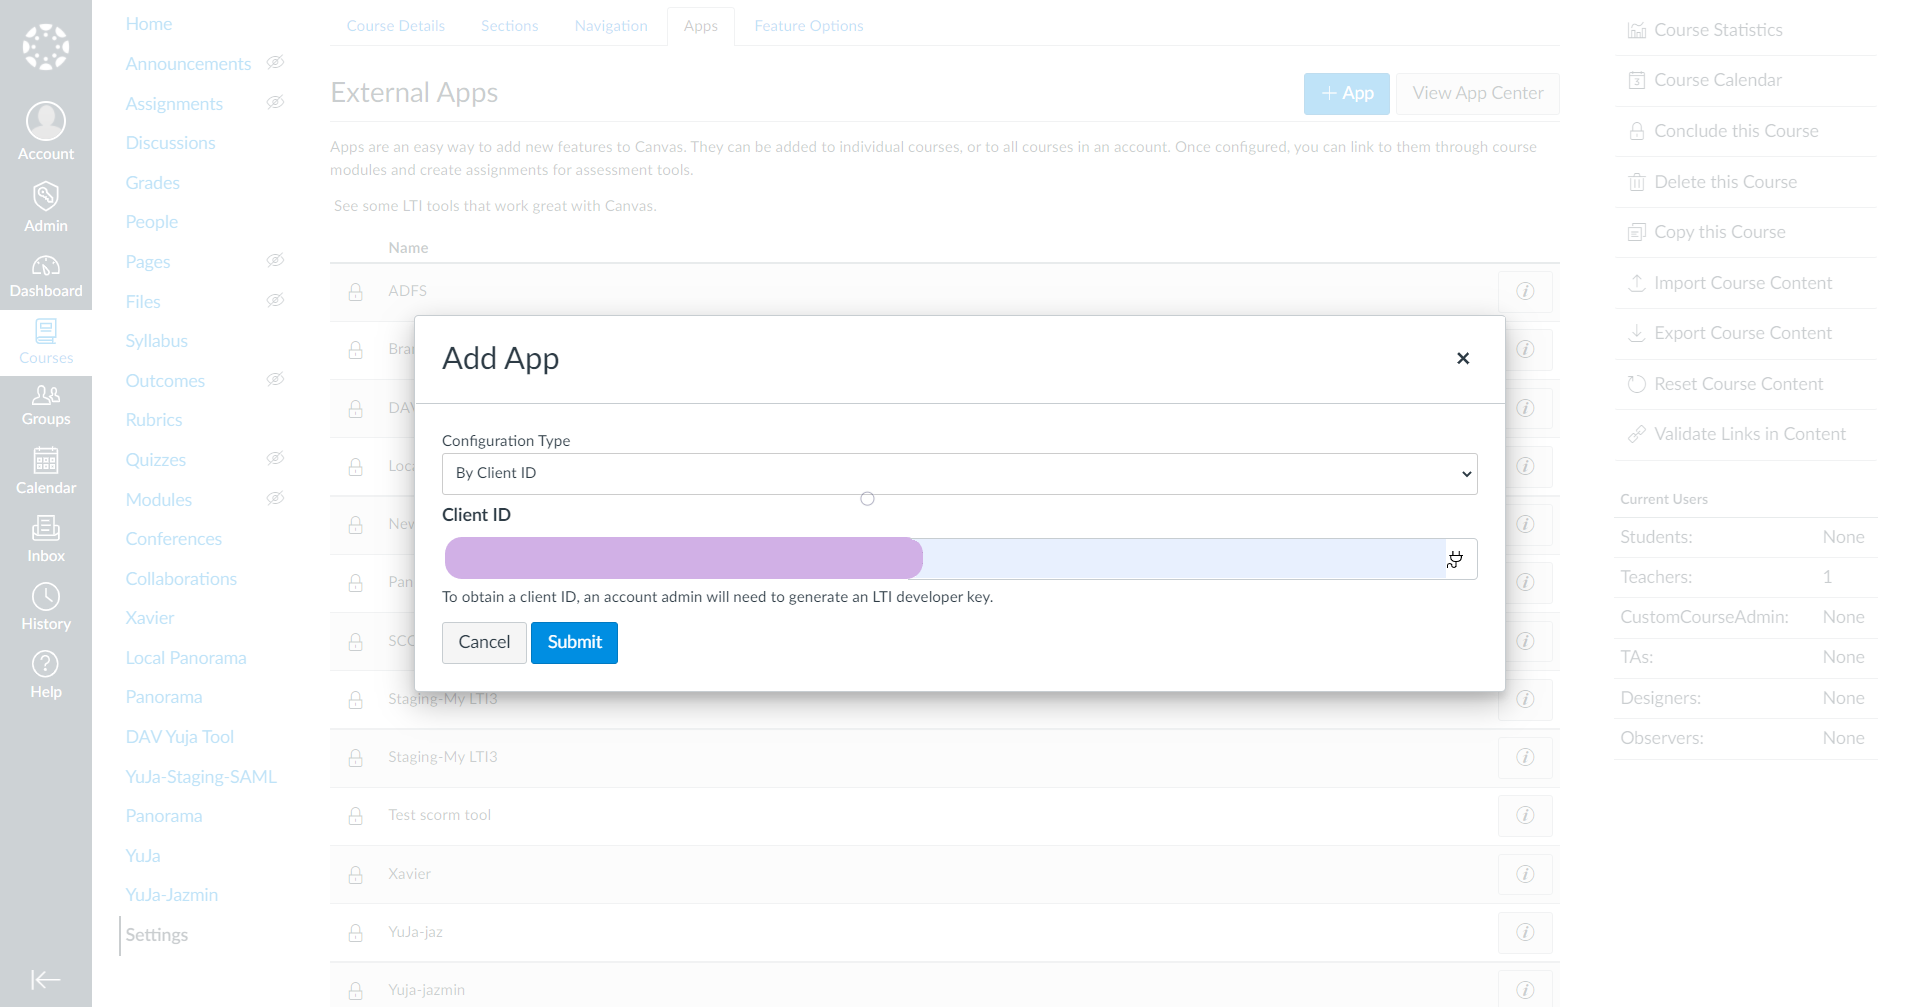Expand the Configuration Type dropdown
This screenshot has width=1920, height=1007.
click(x=959, y=474)
